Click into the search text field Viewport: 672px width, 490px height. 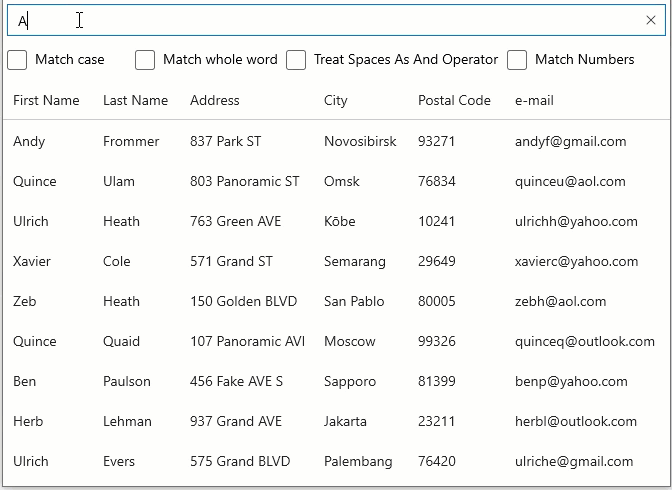320,20
